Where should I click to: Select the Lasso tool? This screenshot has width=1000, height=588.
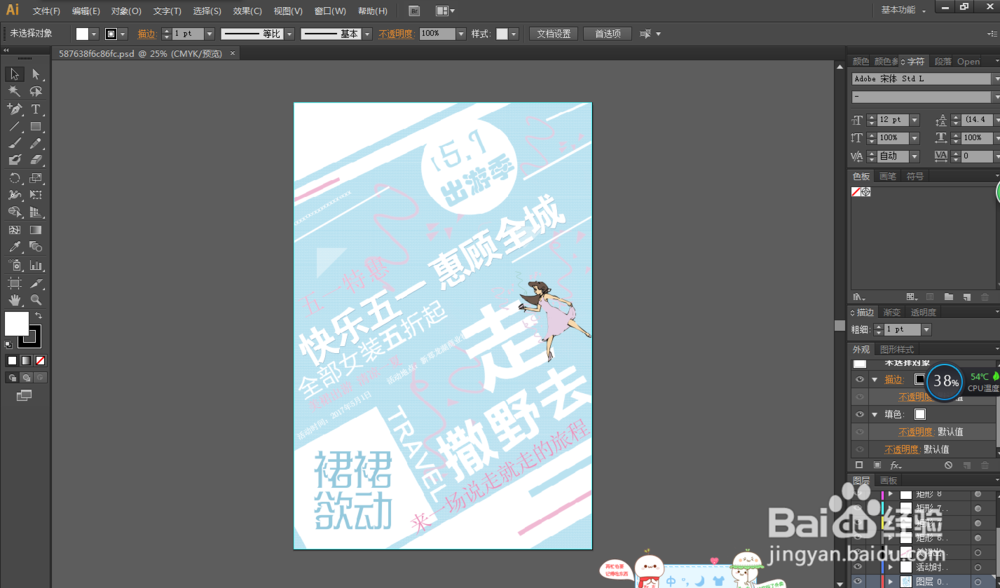36,91
